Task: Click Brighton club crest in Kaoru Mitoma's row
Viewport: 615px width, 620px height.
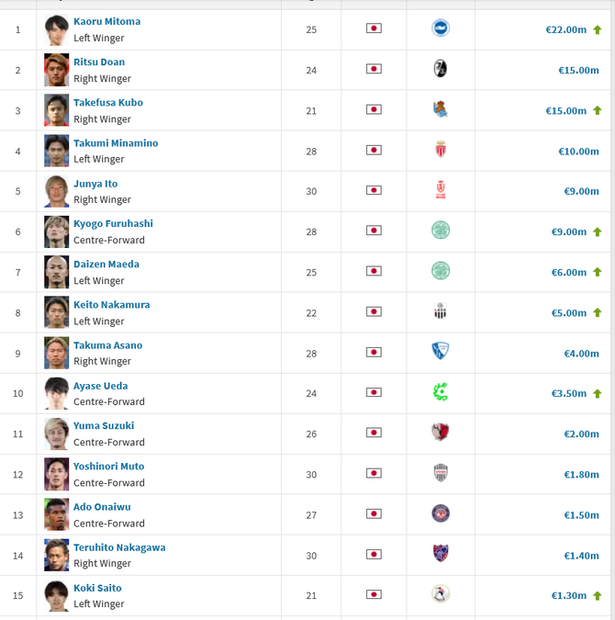Action: (x=440, y=28)
